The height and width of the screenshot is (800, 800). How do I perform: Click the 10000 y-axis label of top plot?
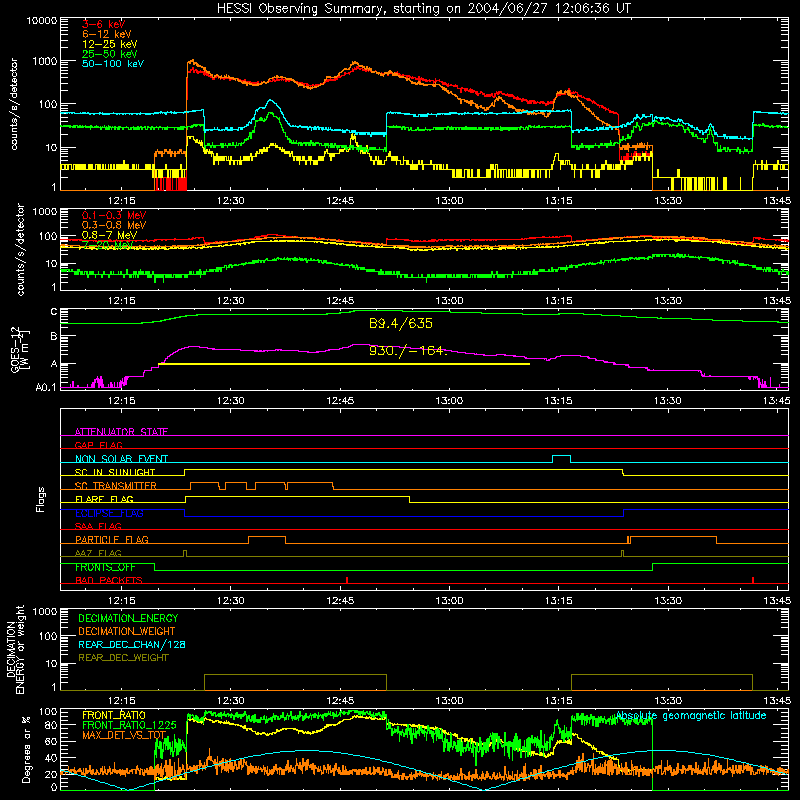tap(42, 21)
